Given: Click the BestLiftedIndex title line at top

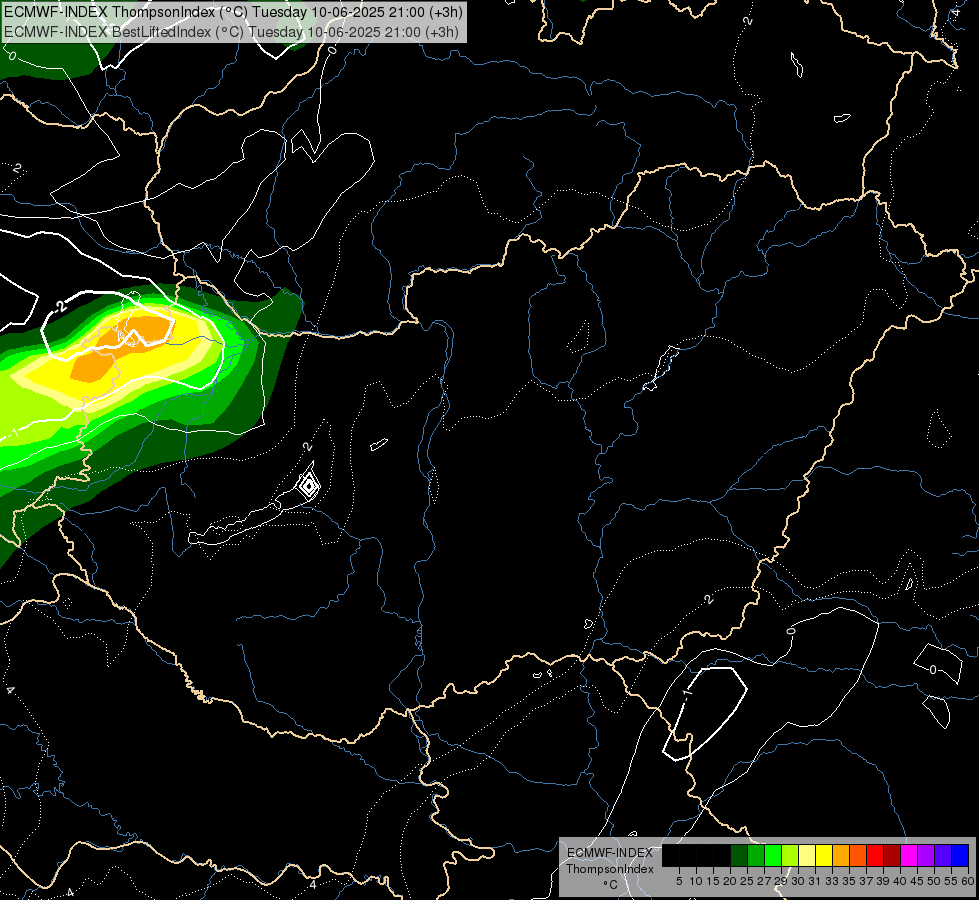Looking at the screenshot, I should click(x=232, y=31).
